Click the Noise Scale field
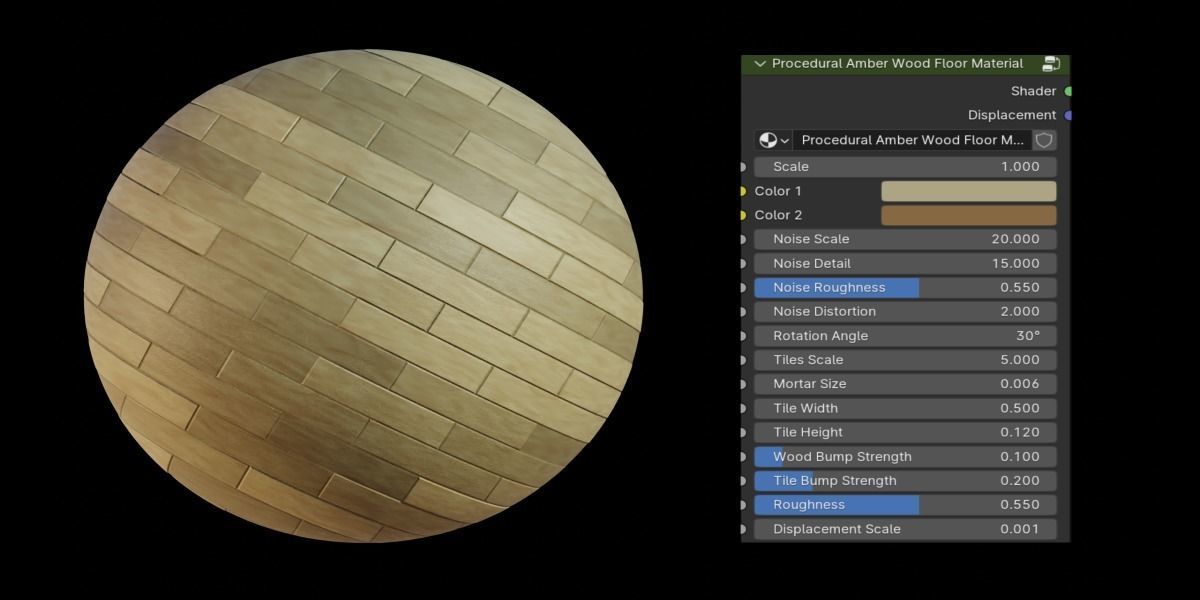The height and width of the screenshot is (600, 1200). tap(905, 239)
